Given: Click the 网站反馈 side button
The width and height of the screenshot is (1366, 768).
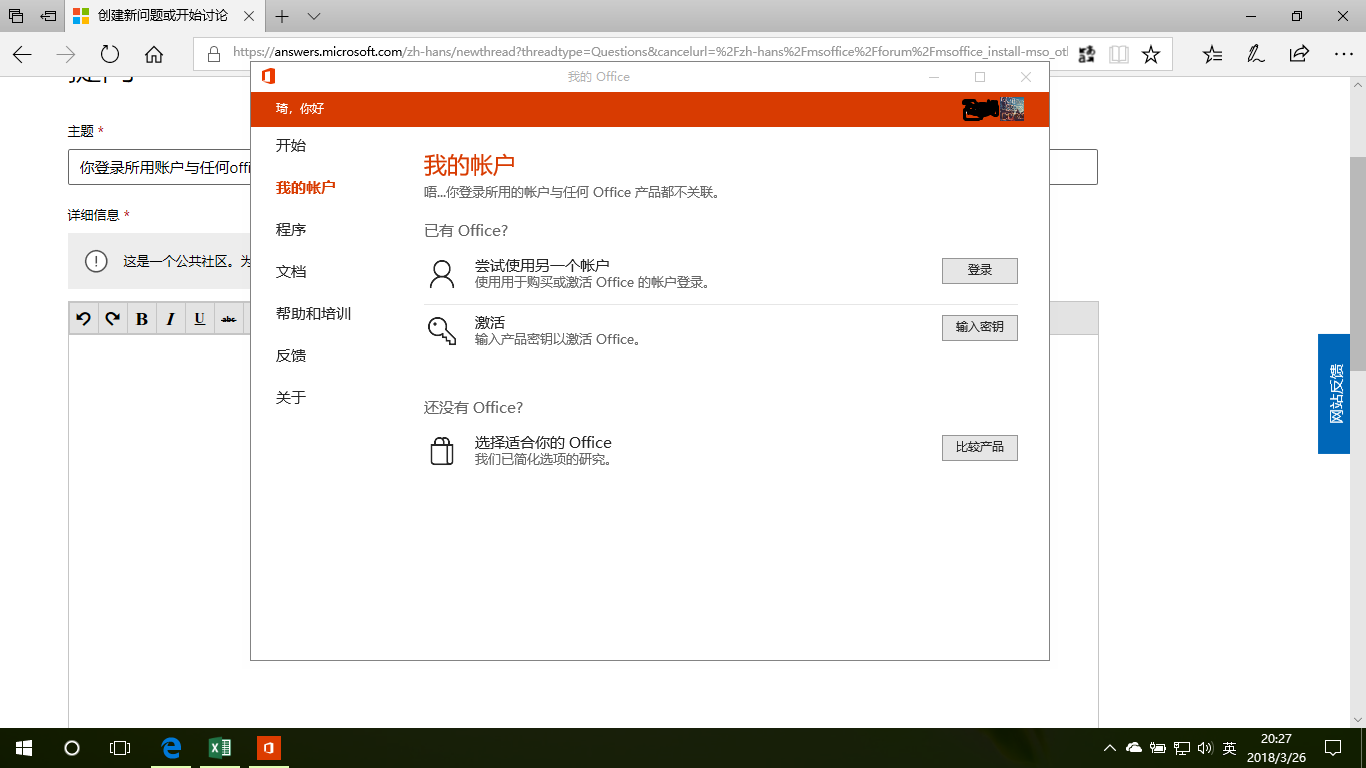Looking at the screenshot, I should [1334, 394].
